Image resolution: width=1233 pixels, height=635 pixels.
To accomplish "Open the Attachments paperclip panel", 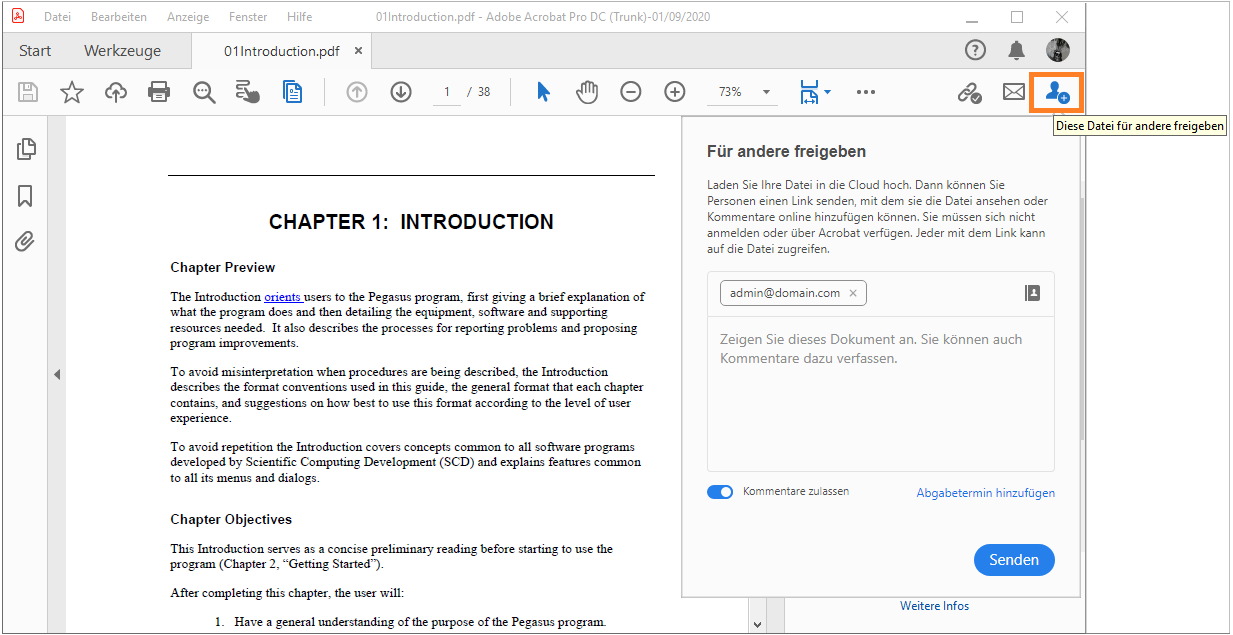I will click(26, 241).
